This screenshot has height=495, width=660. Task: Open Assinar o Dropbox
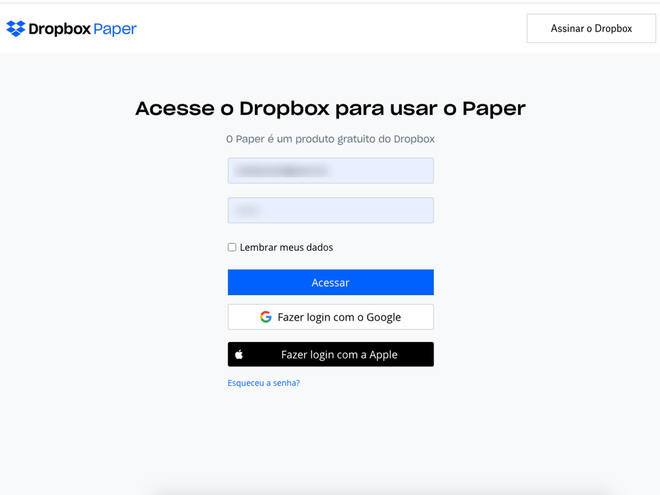[x=591, y=28]
